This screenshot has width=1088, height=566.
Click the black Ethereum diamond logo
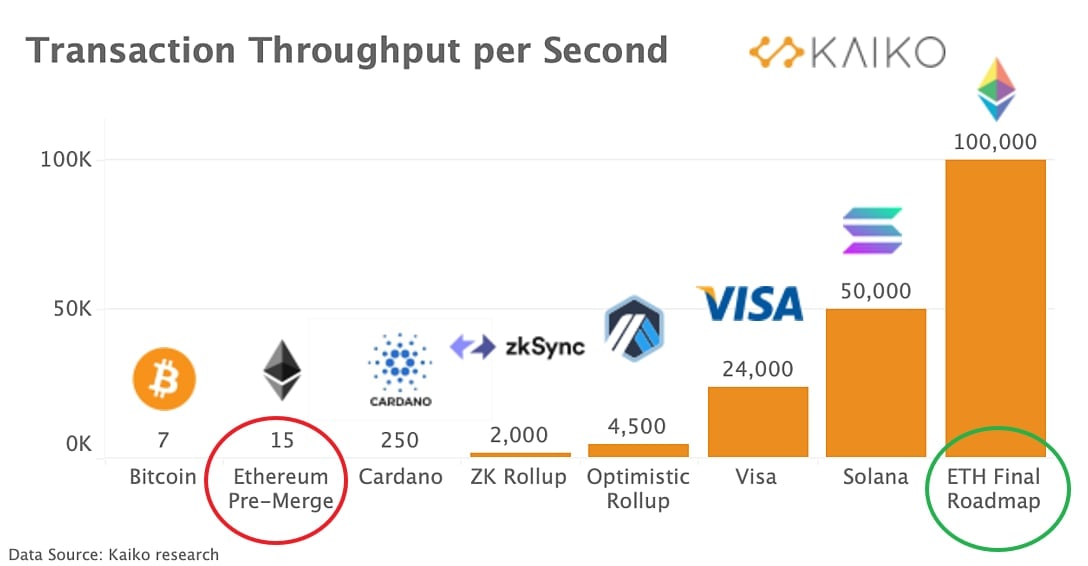pos(282,370)
